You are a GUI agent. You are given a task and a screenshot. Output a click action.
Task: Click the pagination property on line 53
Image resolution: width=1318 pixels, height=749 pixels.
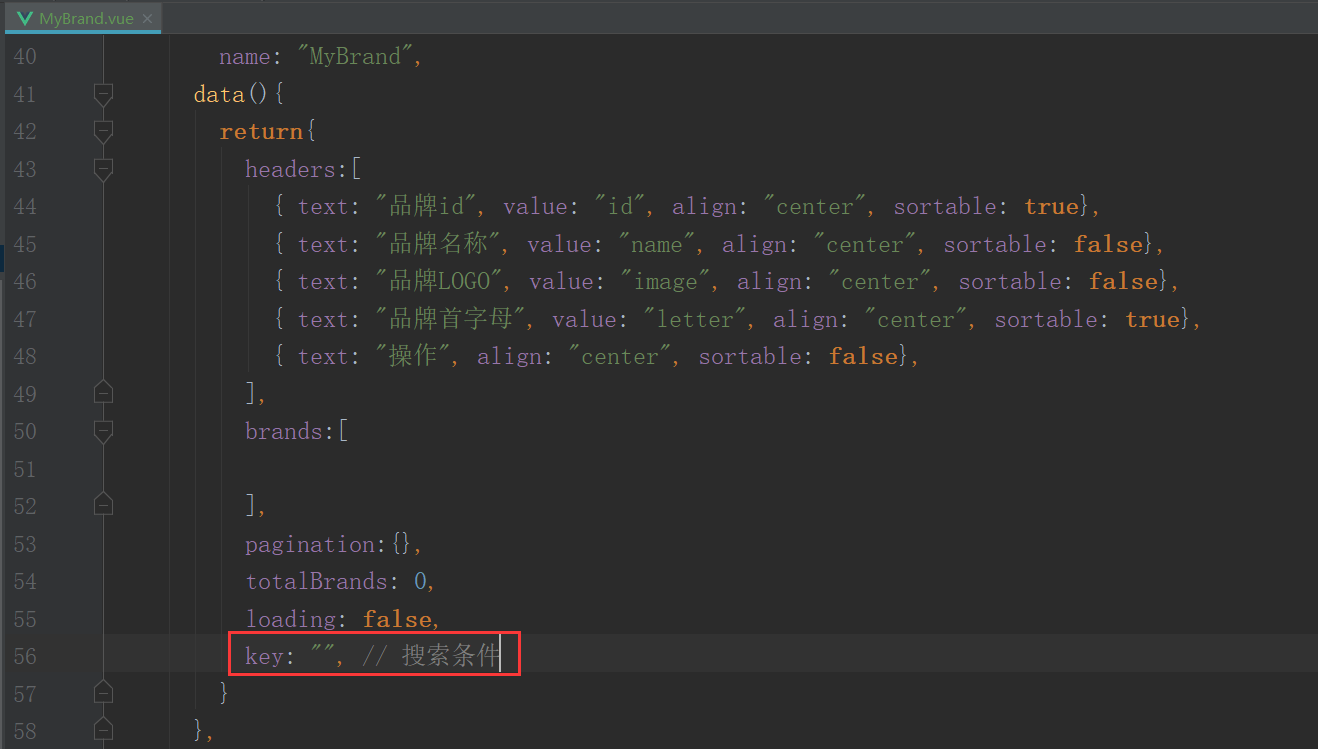click(x=309, y=544)
